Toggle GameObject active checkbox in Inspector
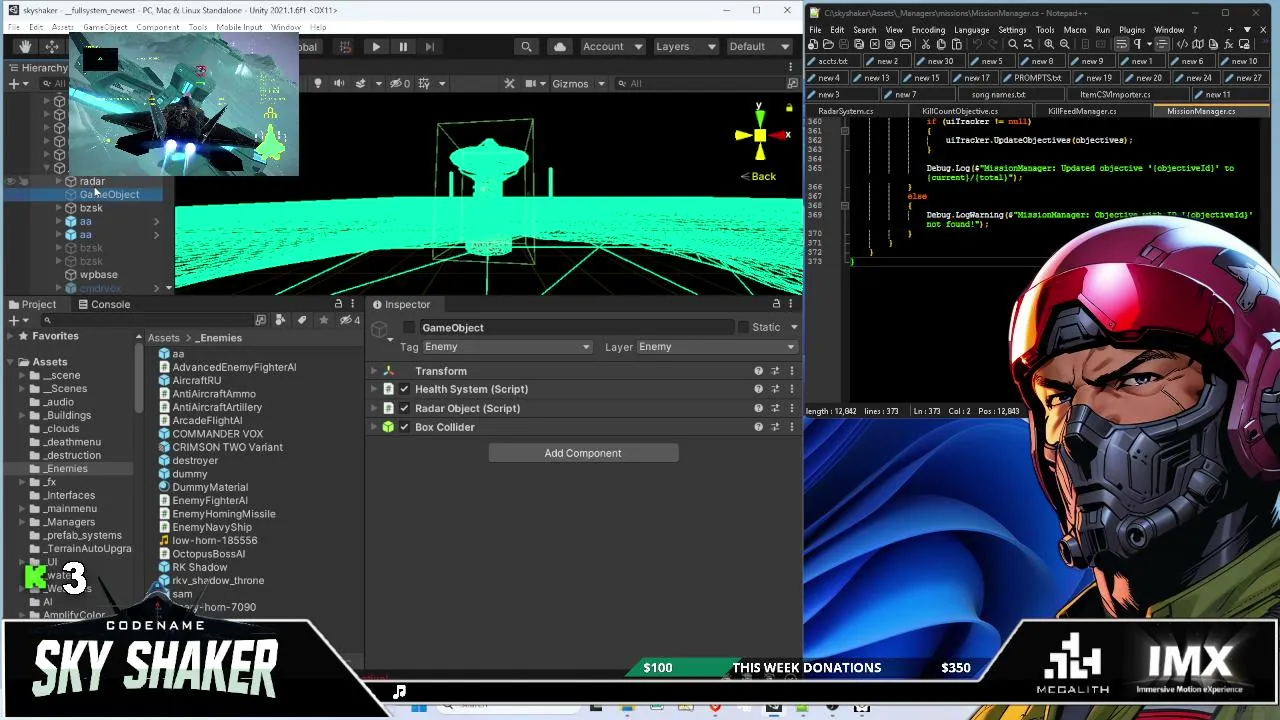This screenshot has height=720, width=1280. tap(409, 328)
